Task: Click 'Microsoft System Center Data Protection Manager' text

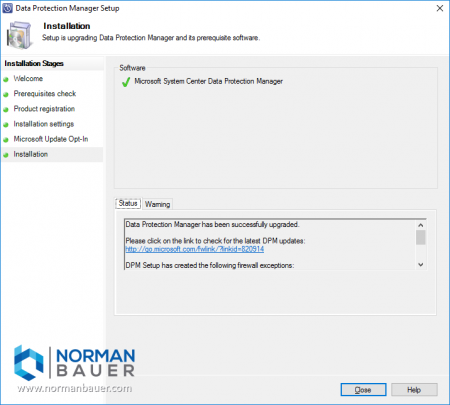Action: [208, 81]
